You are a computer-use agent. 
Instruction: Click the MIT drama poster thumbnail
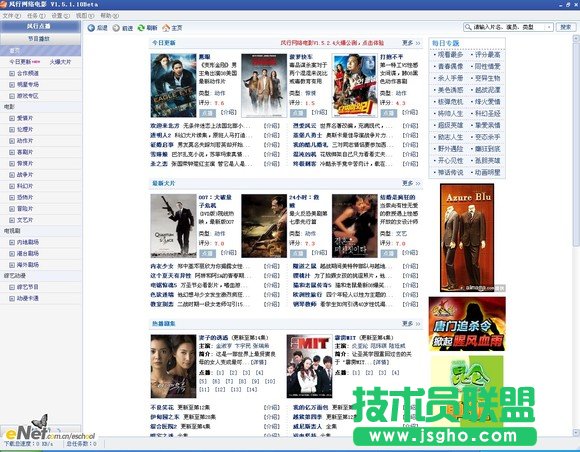[309, 367]
